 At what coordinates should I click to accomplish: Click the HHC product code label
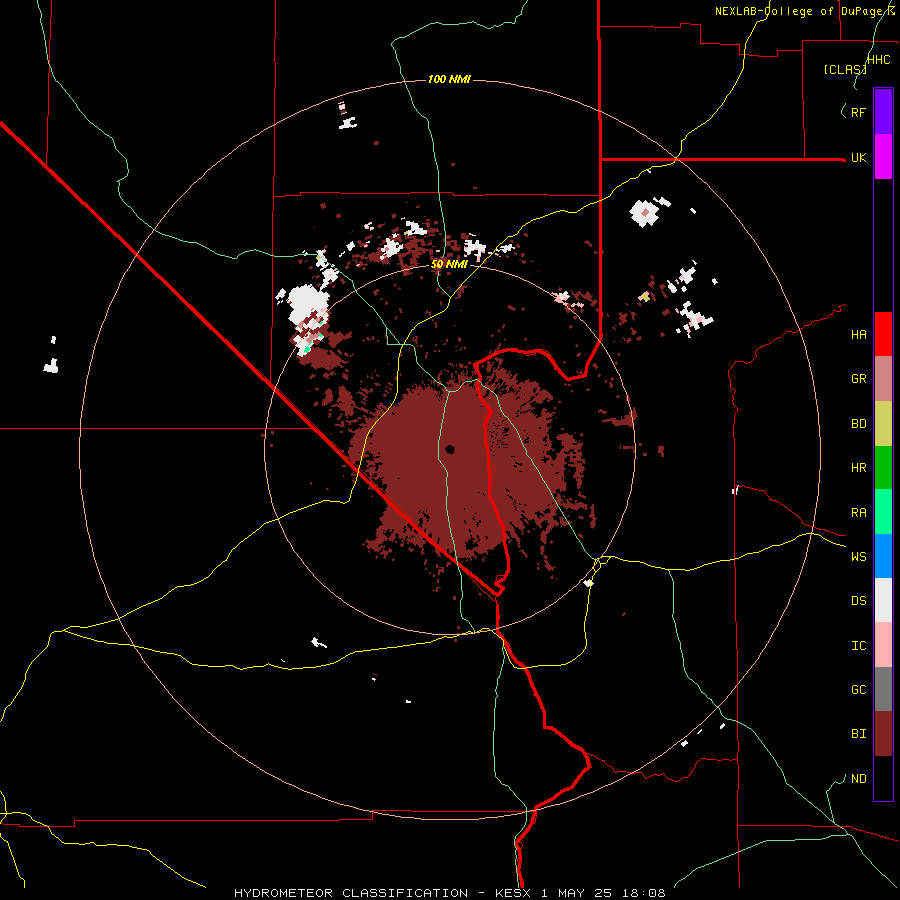[879, 60]
